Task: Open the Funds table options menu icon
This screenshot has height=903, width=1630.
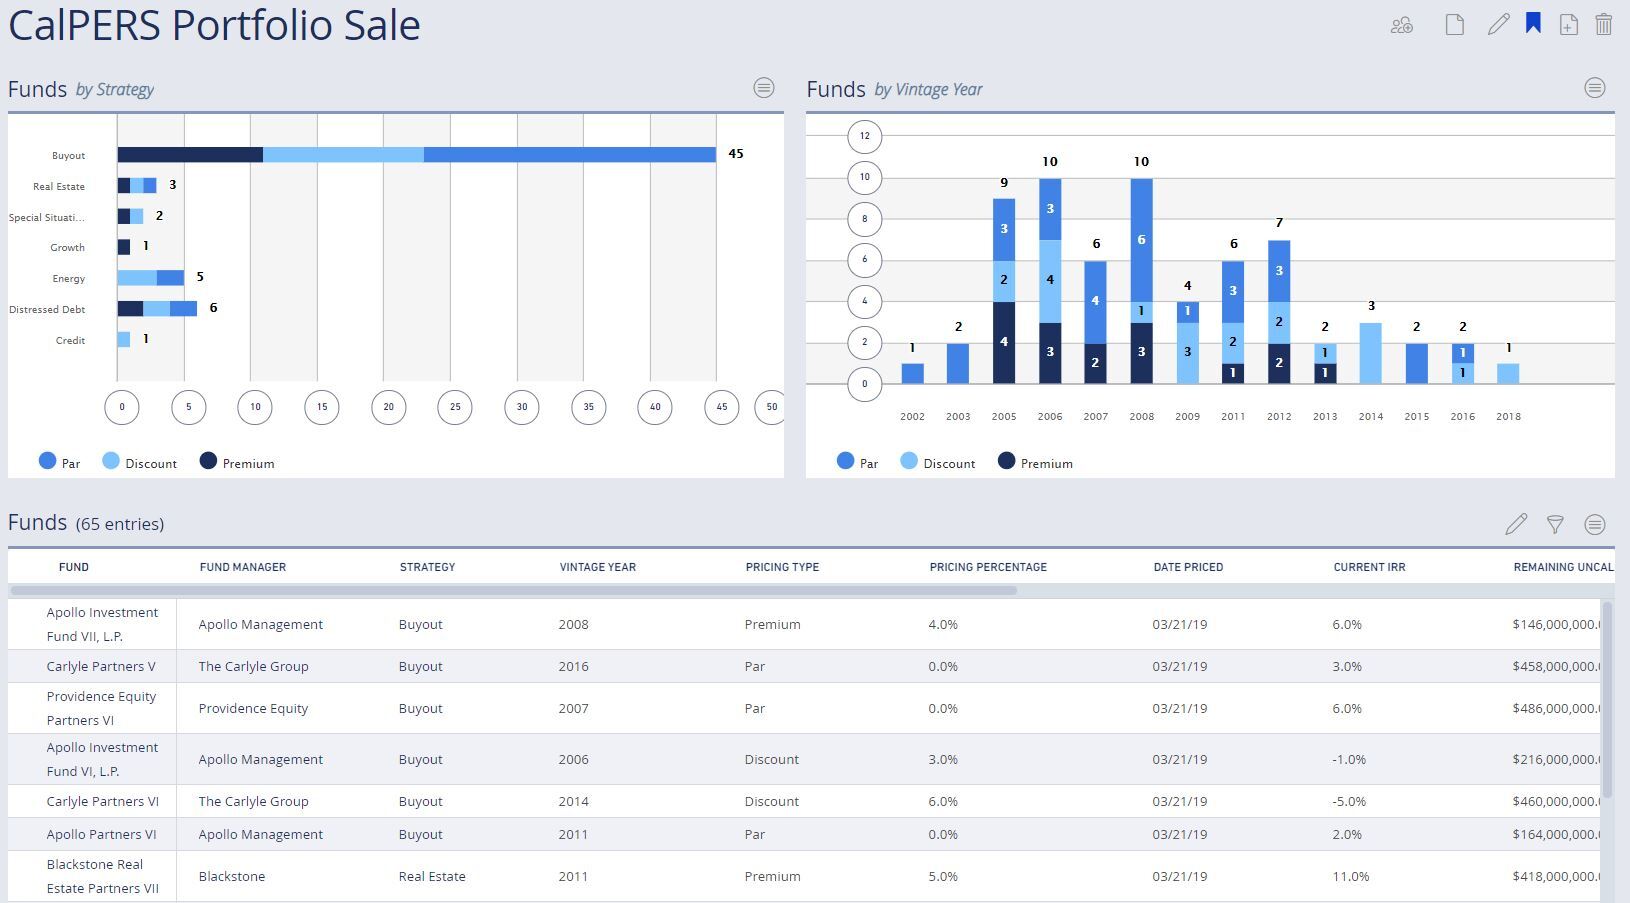Action: (x=1595, y=524)
